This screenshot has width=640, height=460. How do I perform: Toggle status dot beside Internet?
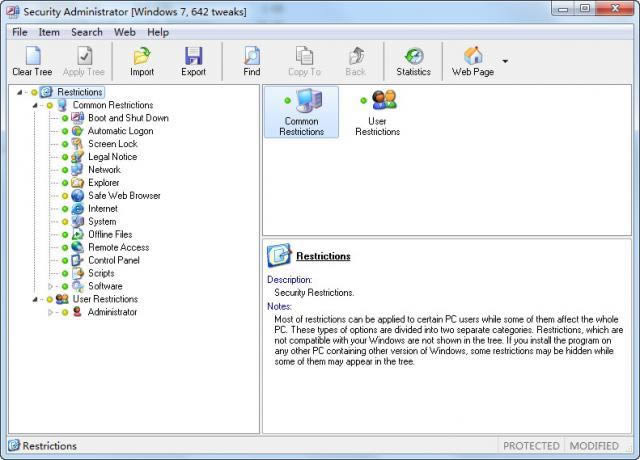coord(65,209)
